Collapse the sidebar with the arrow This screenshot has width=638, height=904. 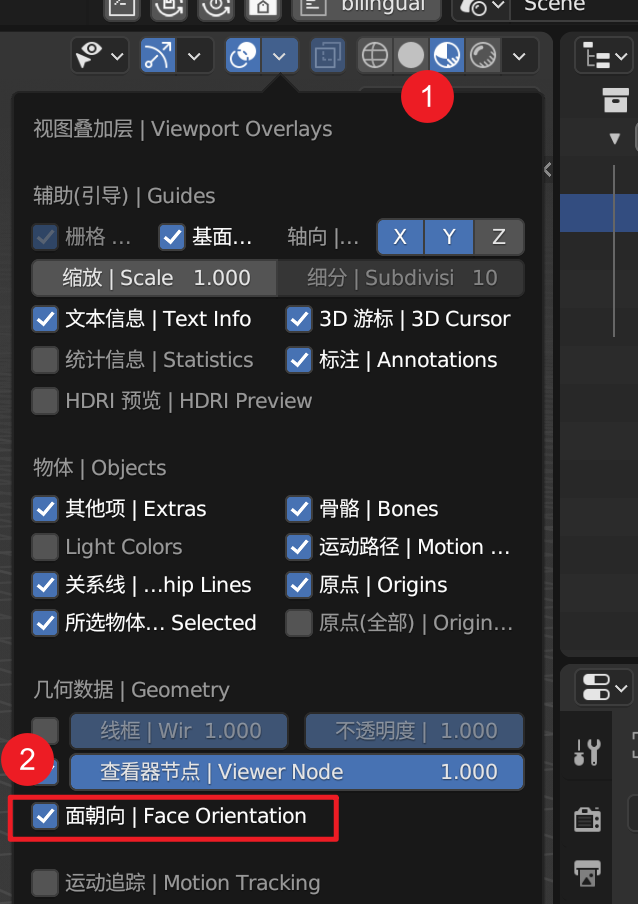pos(548,170)
